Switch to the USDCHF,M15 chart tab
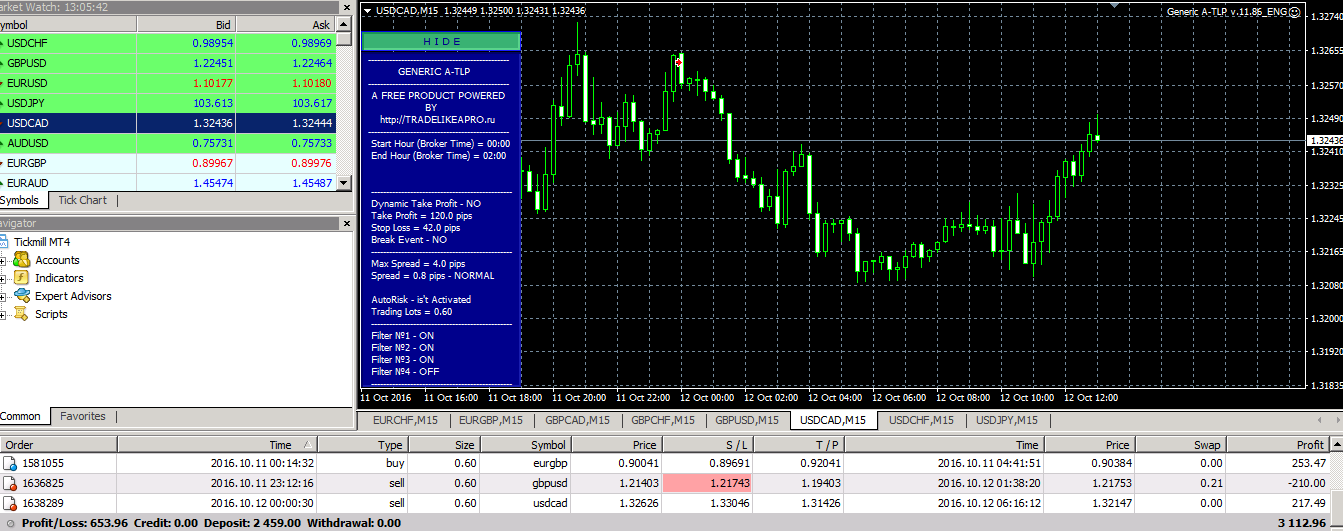Screen dimensions: 1343x531 coord(921,420)
